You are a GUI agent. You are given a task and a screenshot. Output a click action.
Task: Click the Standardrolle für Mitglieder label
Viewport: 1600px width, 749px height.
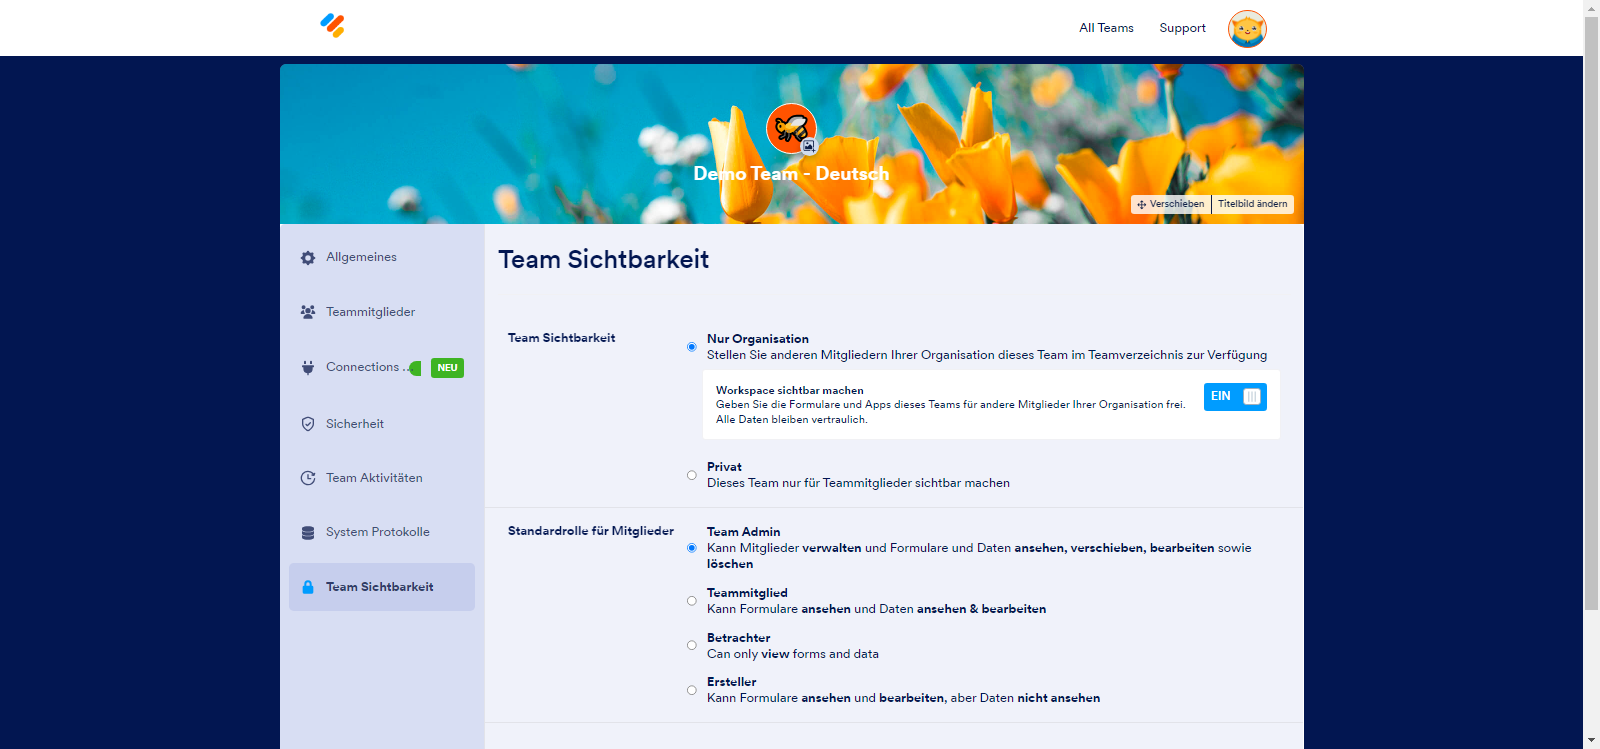tap(591, 531)
